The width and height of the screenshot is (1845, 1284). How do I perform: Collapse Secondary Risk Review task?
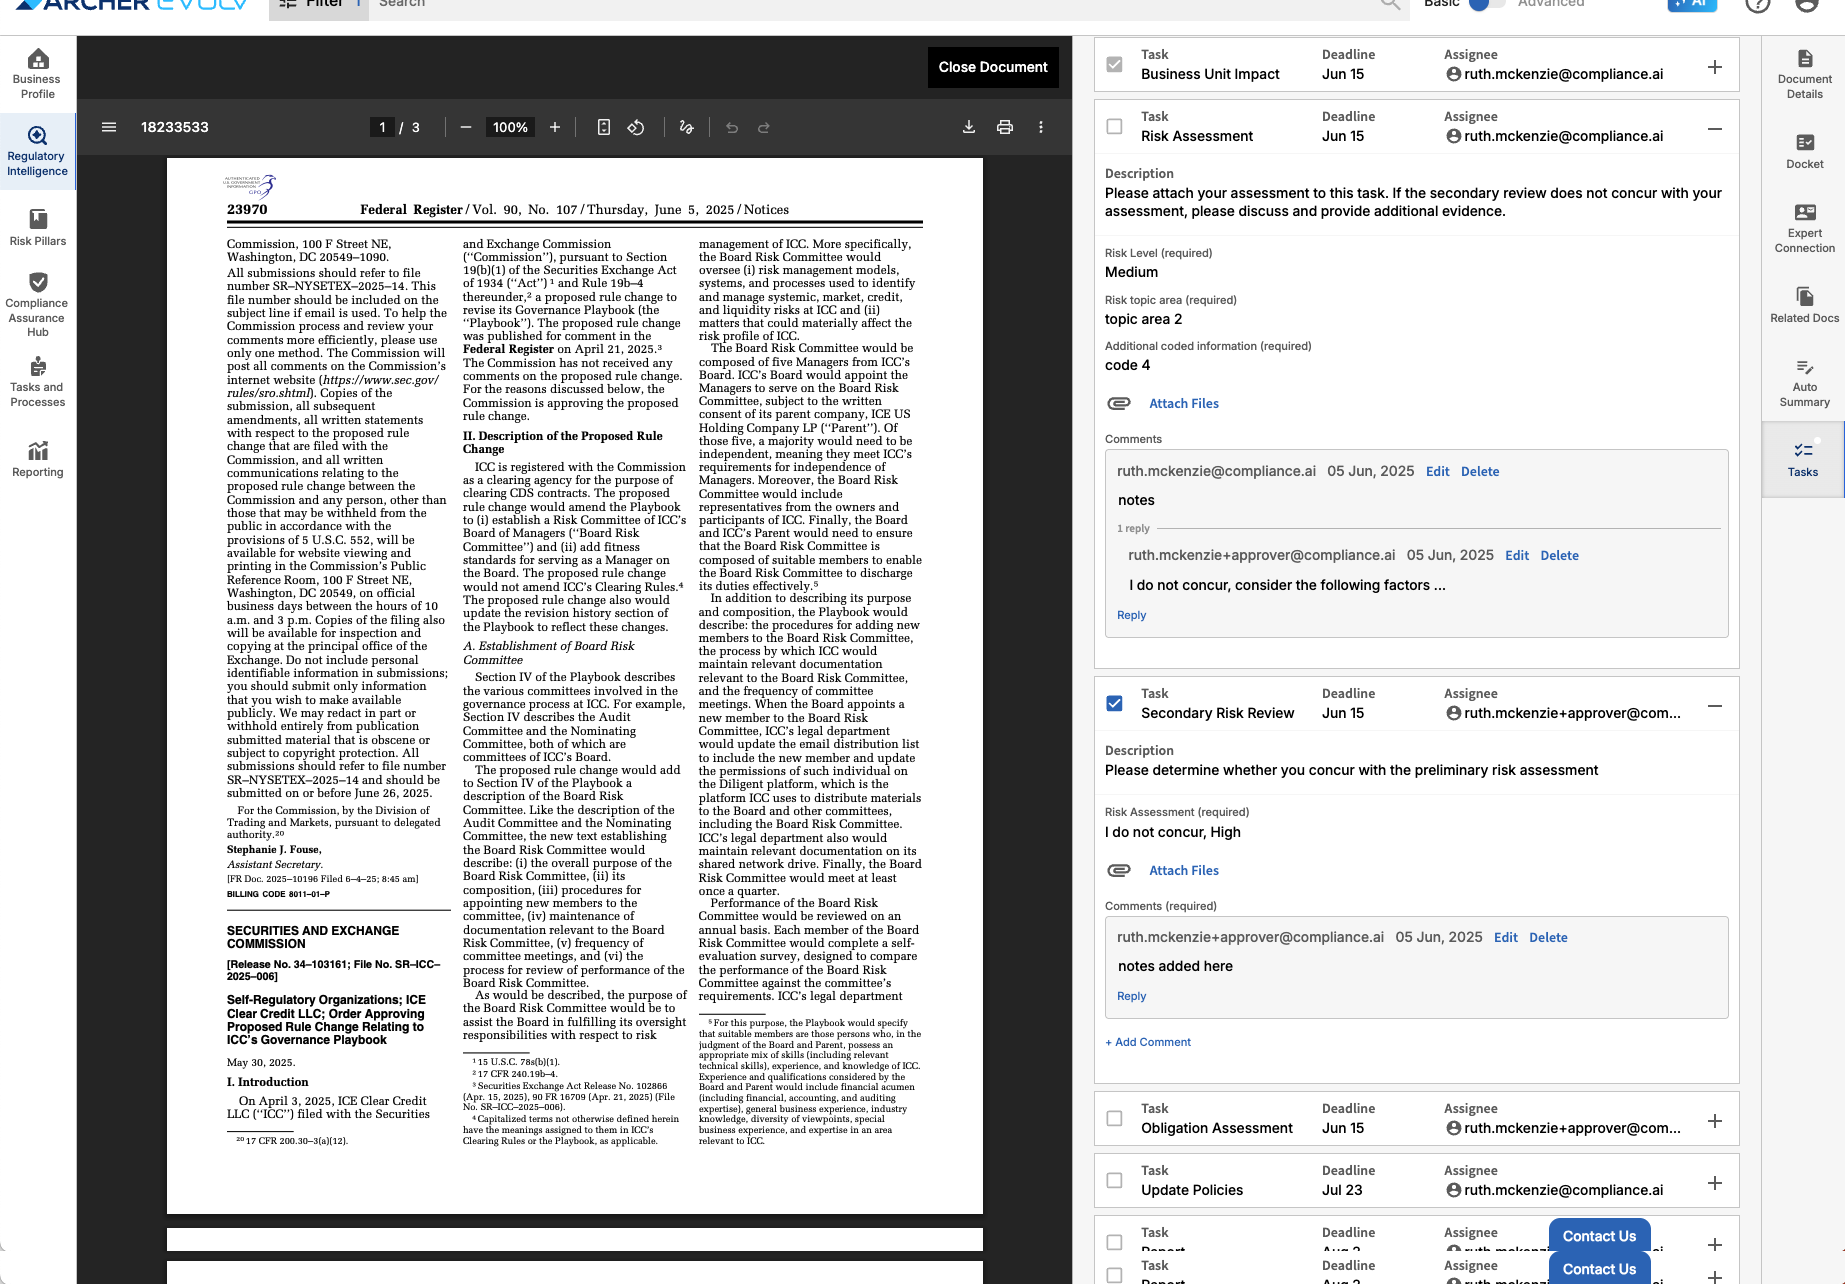(x=1715, y=706)
